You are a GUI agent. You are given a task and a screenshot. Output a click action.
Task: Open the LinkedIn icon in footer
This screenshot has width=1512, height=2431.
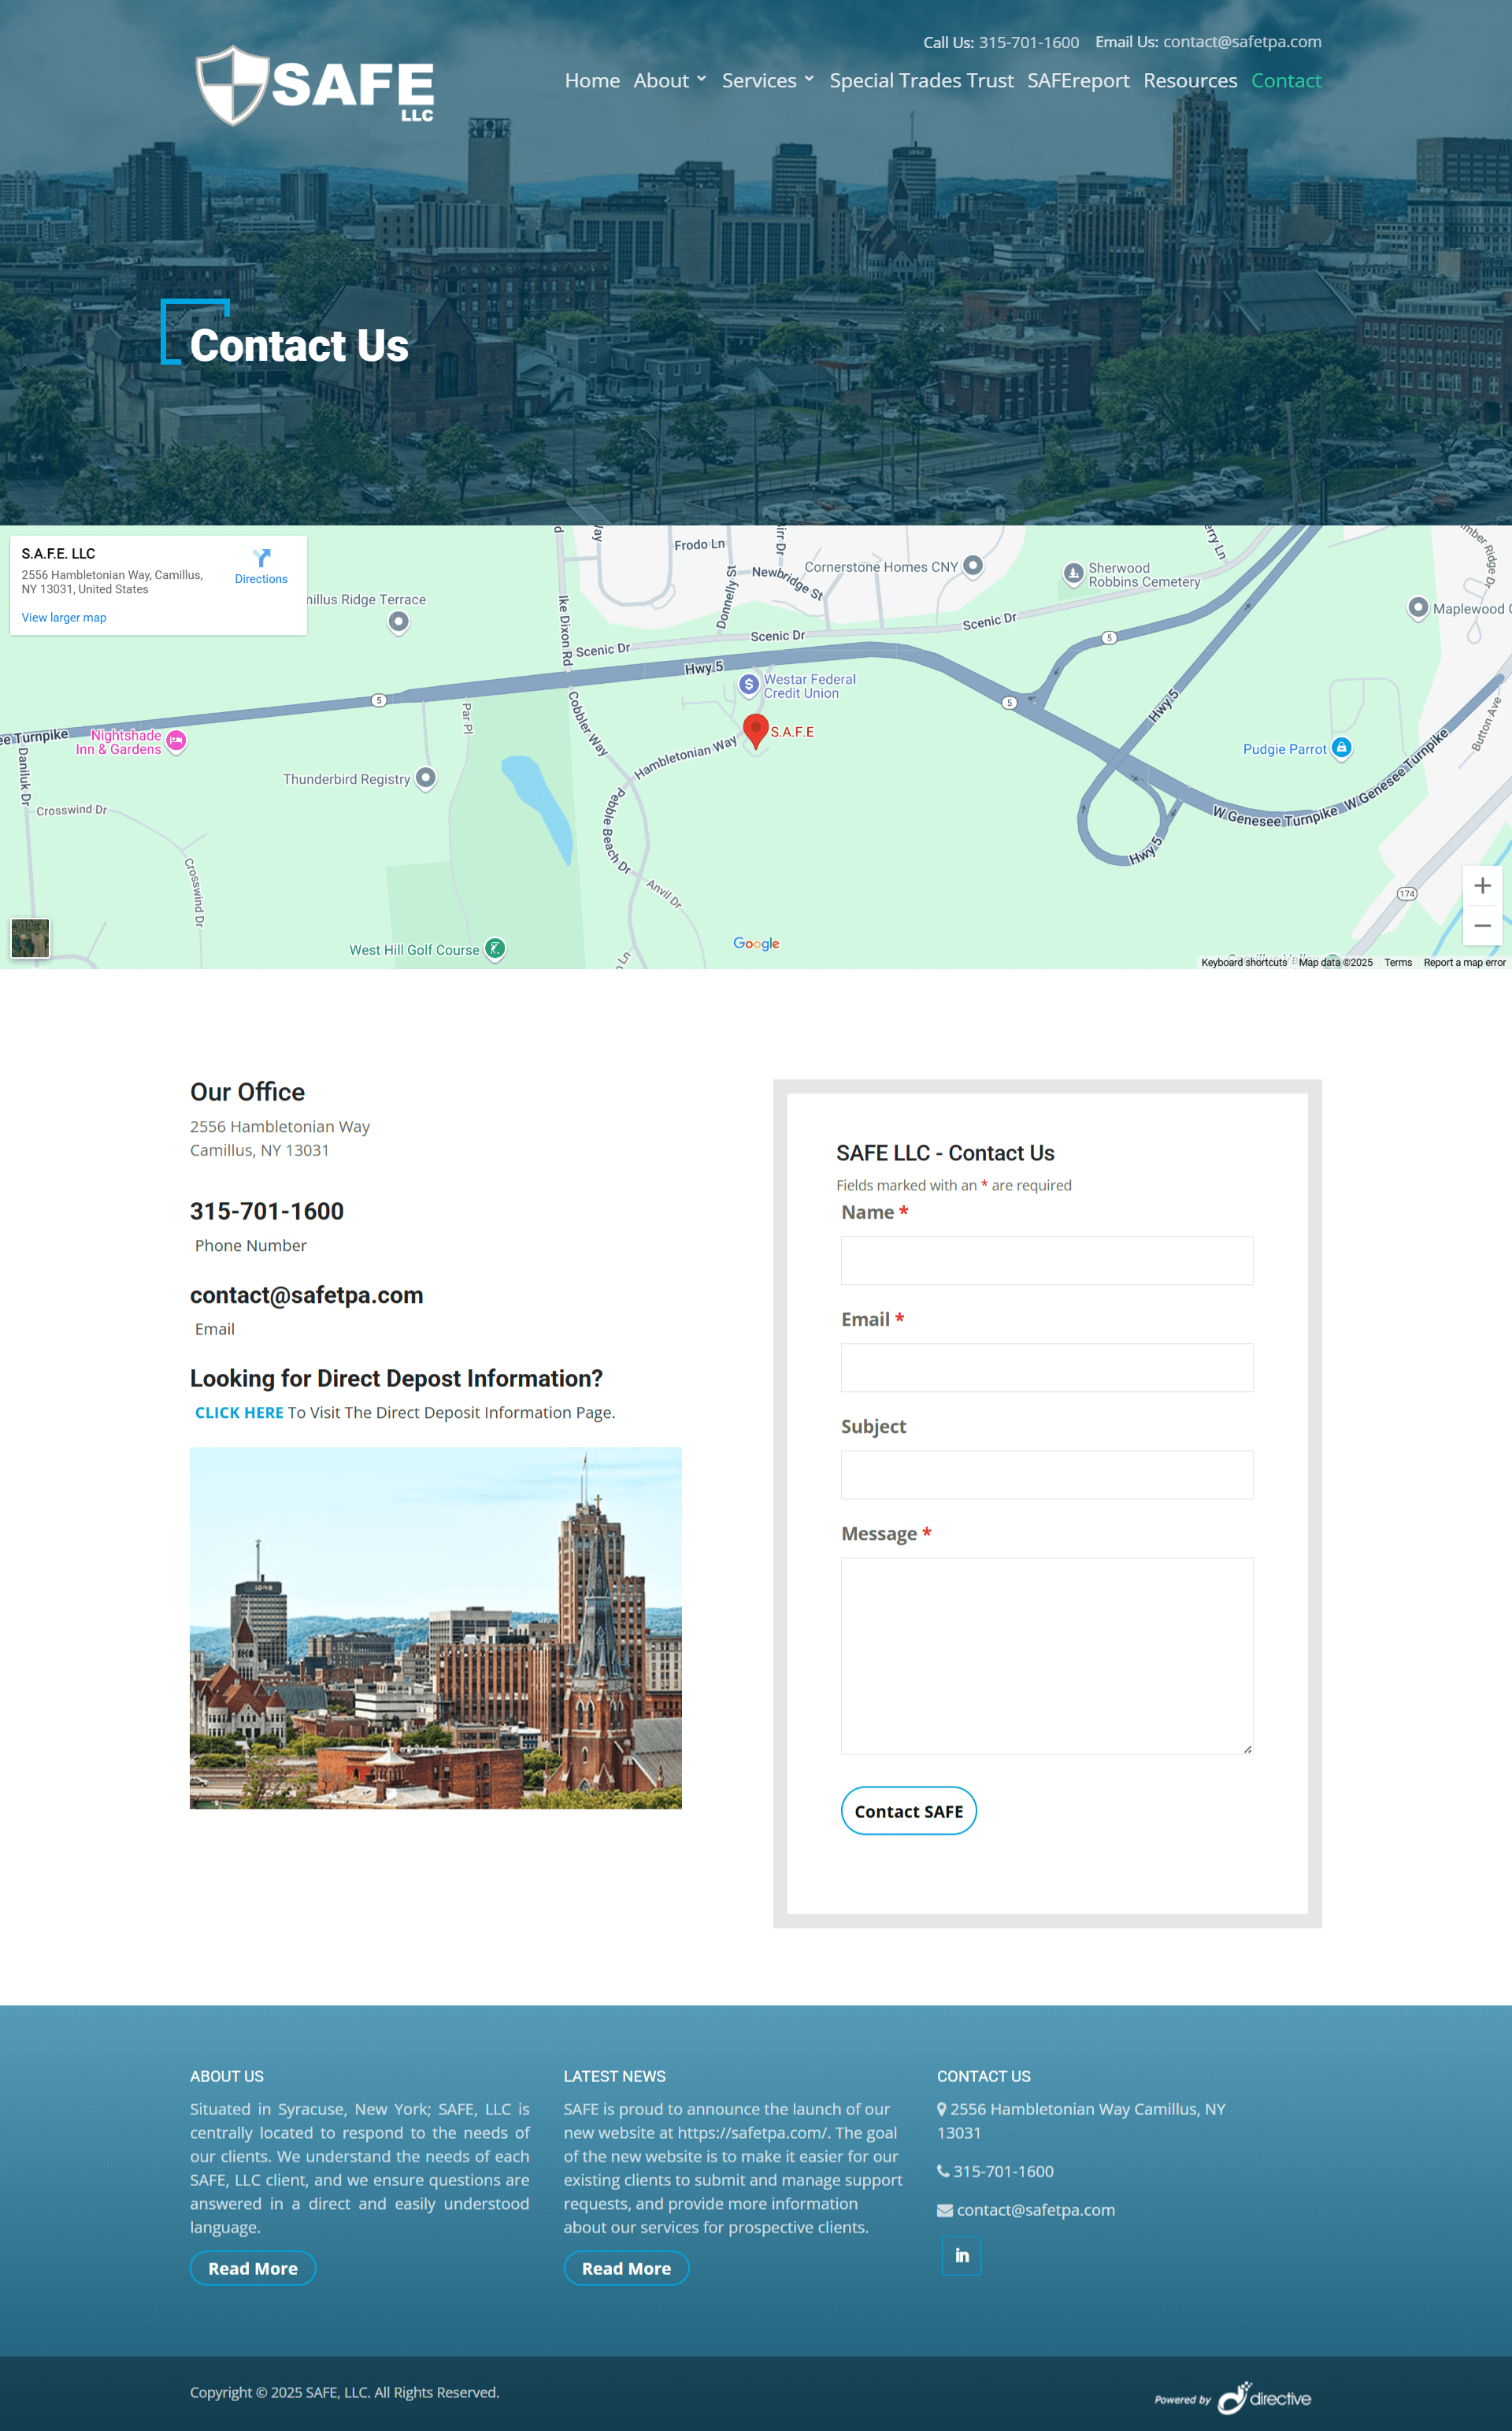tap(961, 2255)
